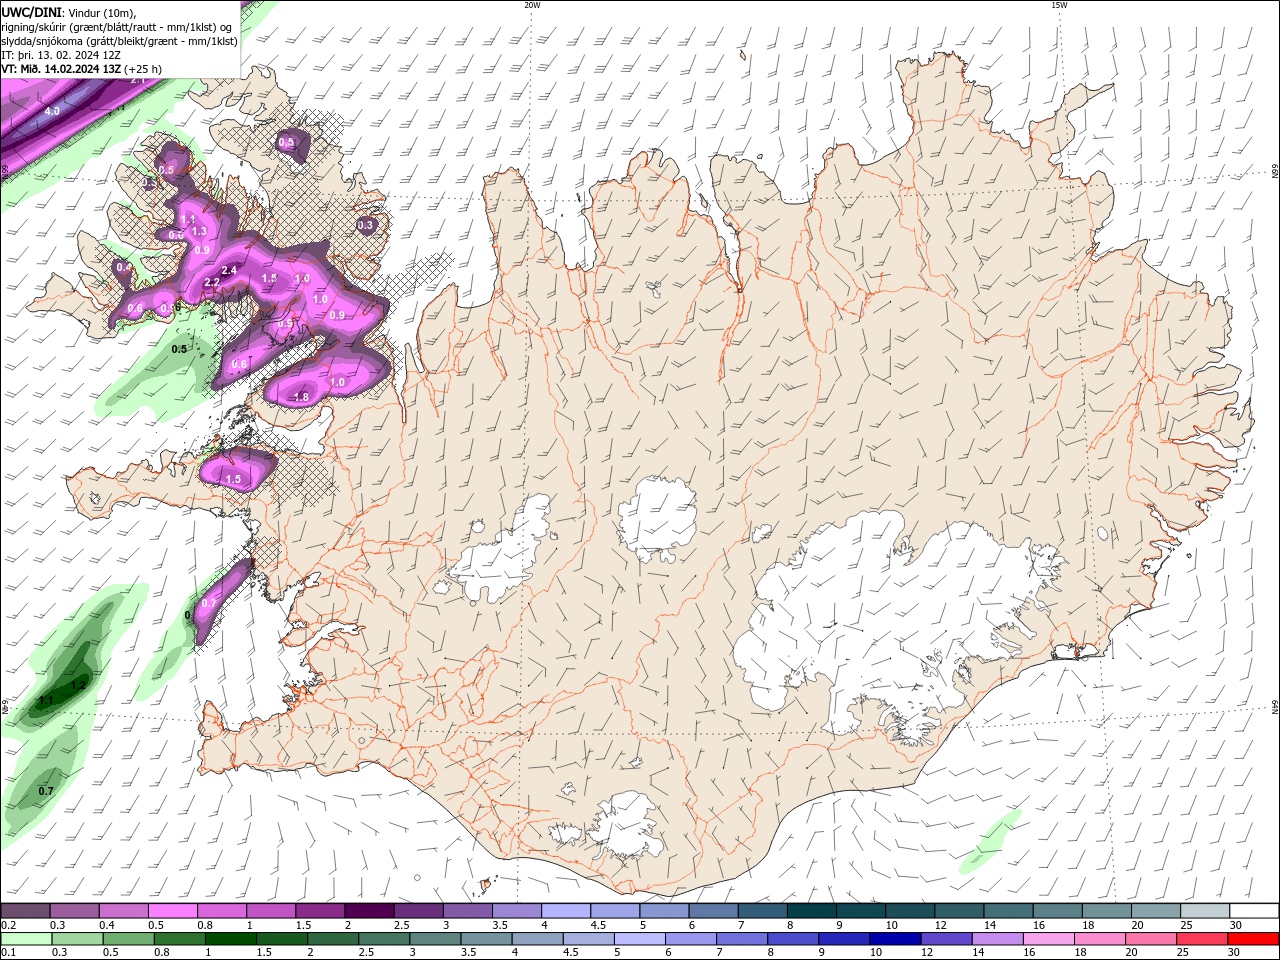Click the bright red 30 swatch in rain legend
1280x960 pixels.
pyautogui.click(x=1253, y=939)
